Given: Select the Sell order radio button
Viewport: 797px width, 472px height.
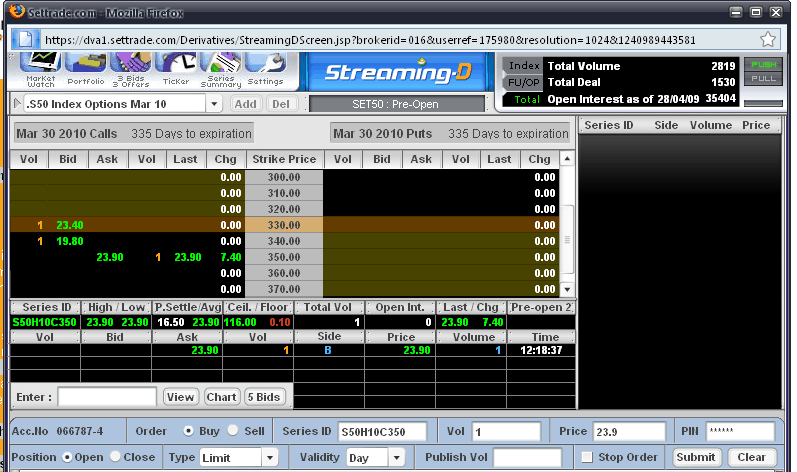Looking at the screenshot, I should [233, 430].
